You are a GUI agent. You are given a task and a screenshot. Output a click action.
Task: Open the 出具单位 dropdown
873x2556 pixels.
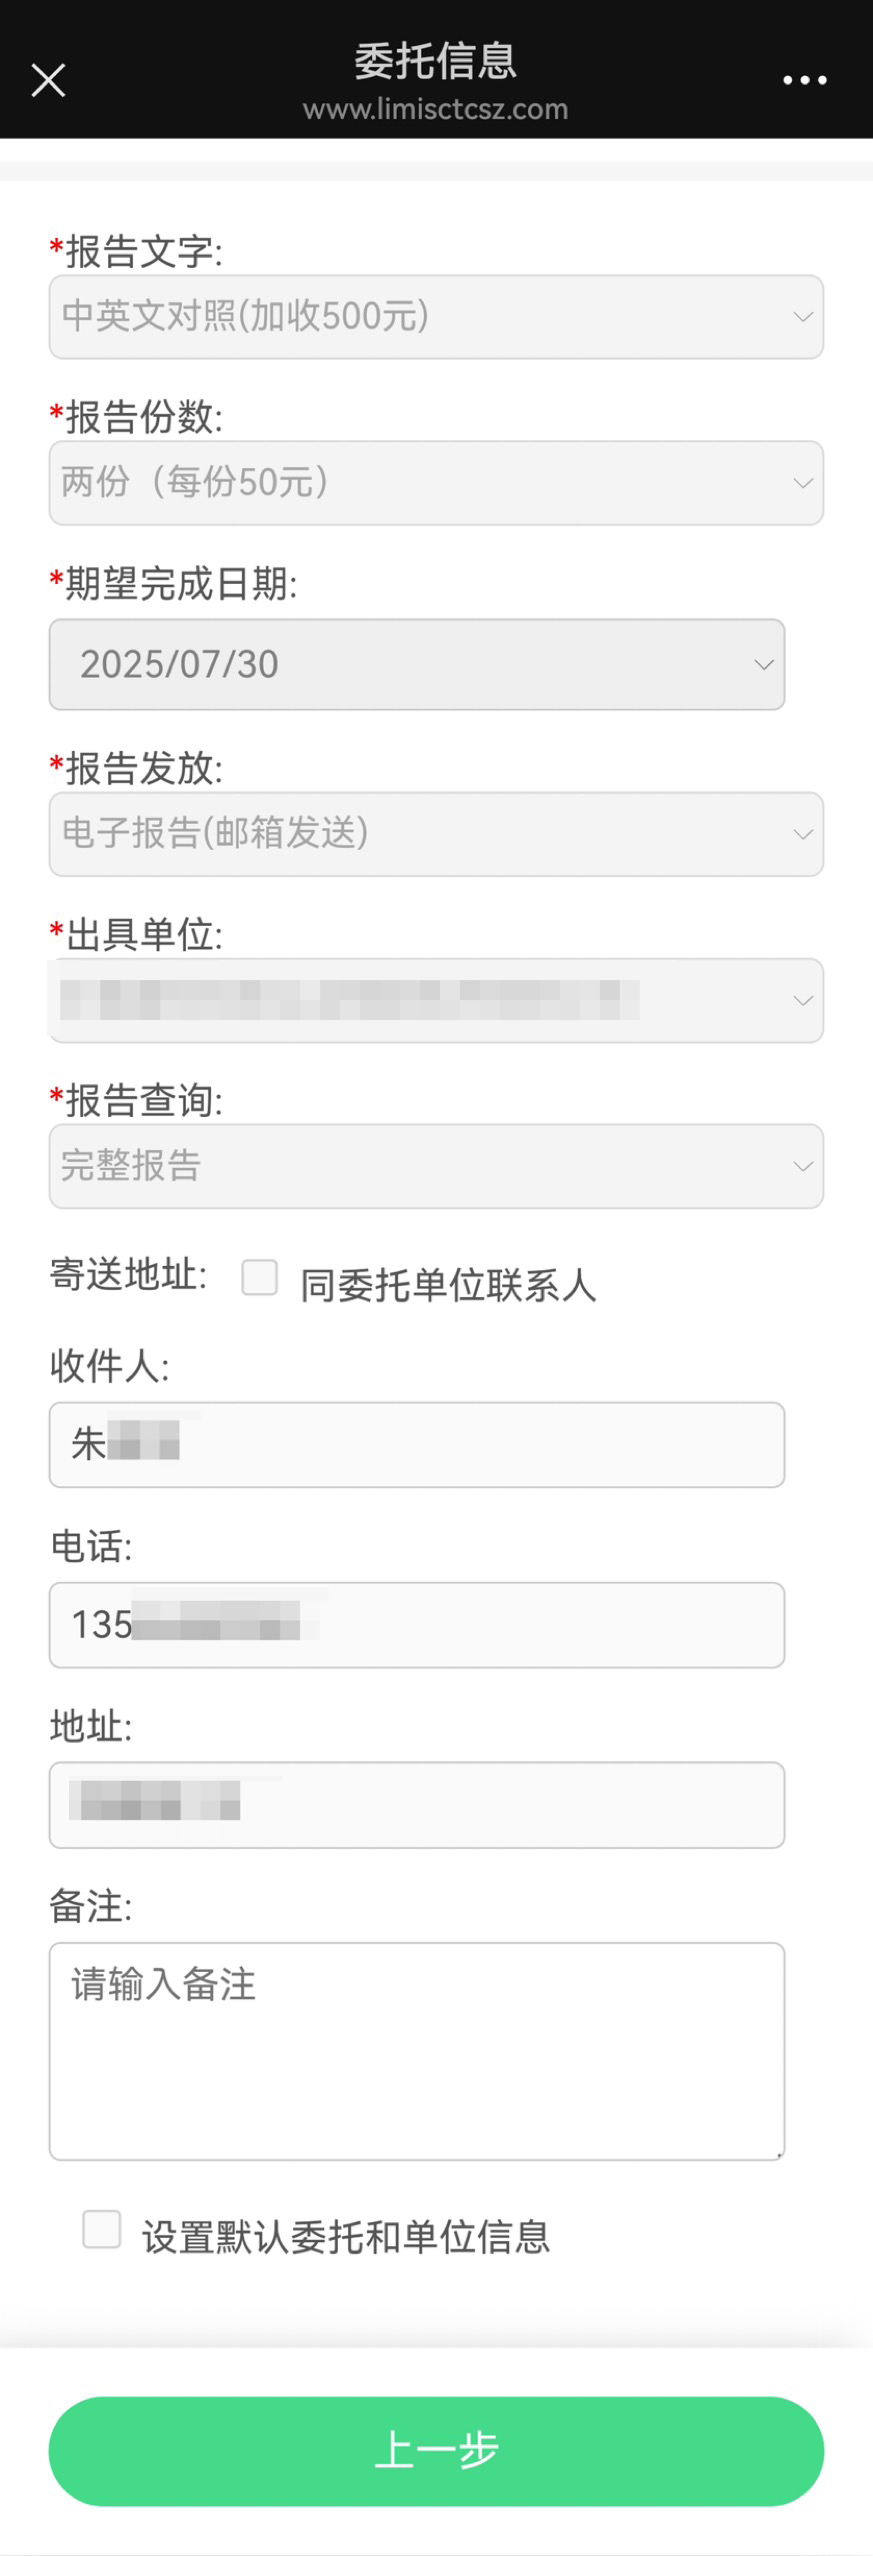coord(435,1000)
